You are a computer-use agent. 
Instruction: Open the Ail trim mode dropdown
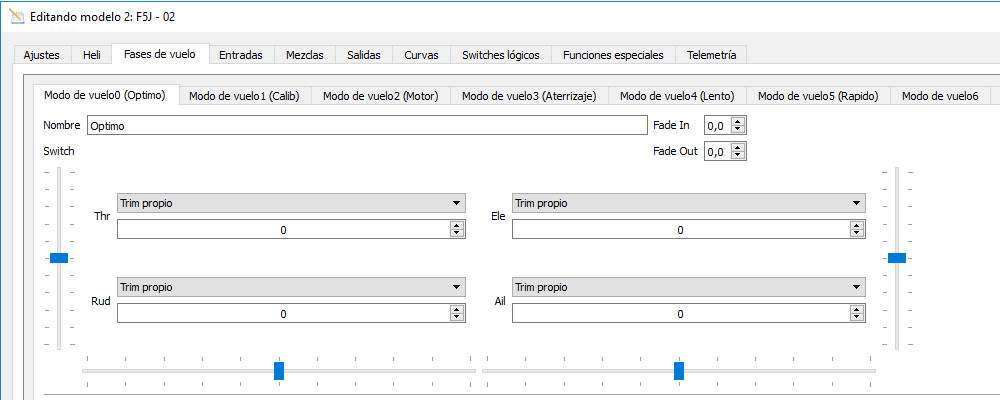pos(687,287)
